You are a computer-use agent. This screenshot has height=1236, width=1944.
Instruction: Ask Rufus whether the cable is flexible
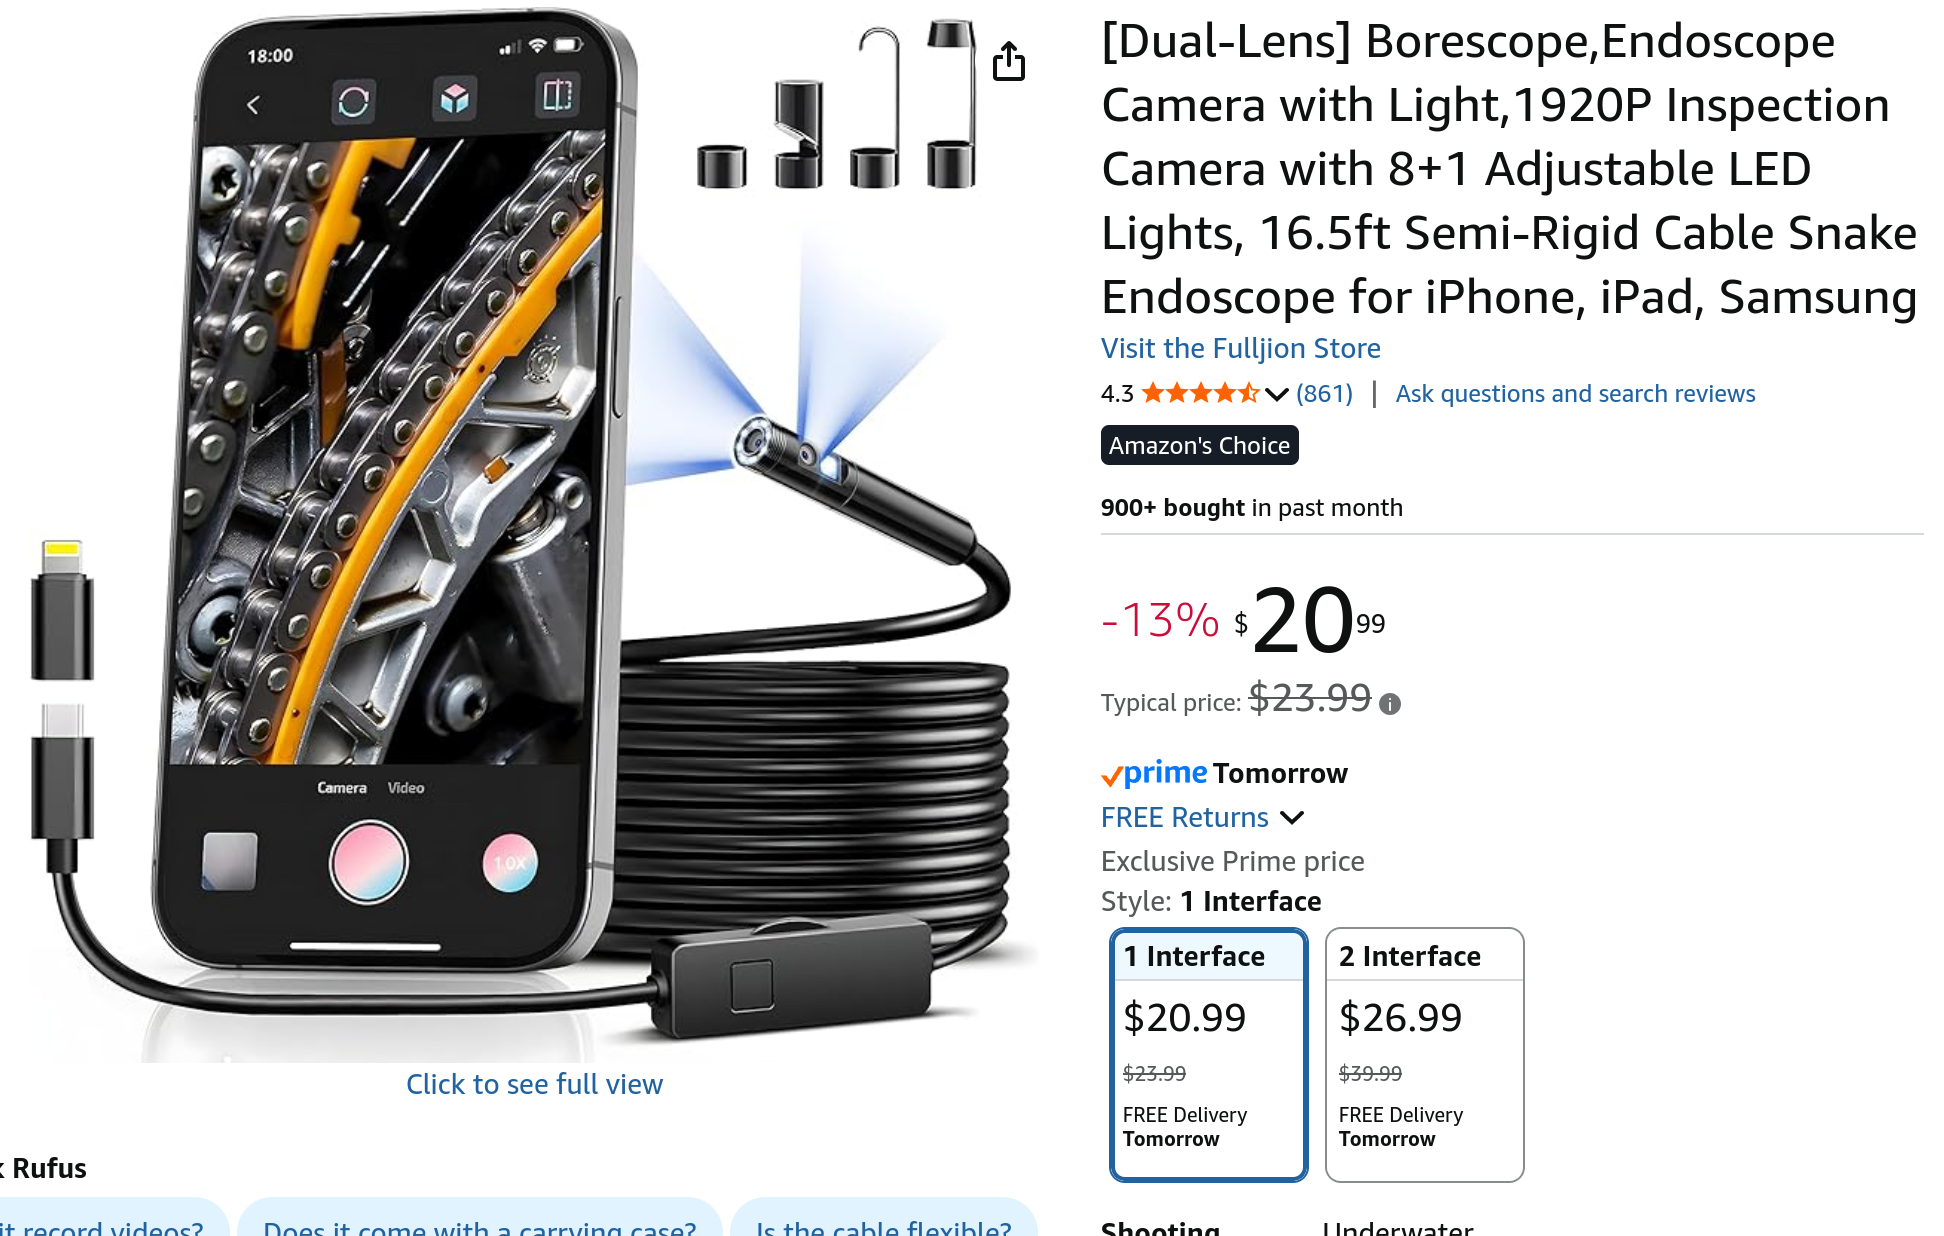[884, 1222]
